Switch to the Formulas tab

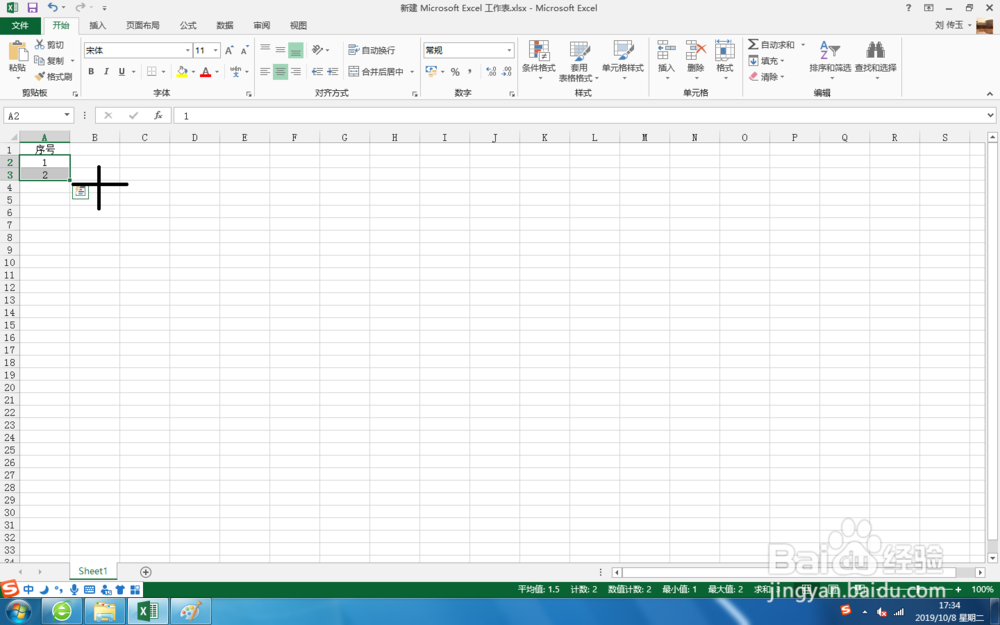click(x=188, y=26)
